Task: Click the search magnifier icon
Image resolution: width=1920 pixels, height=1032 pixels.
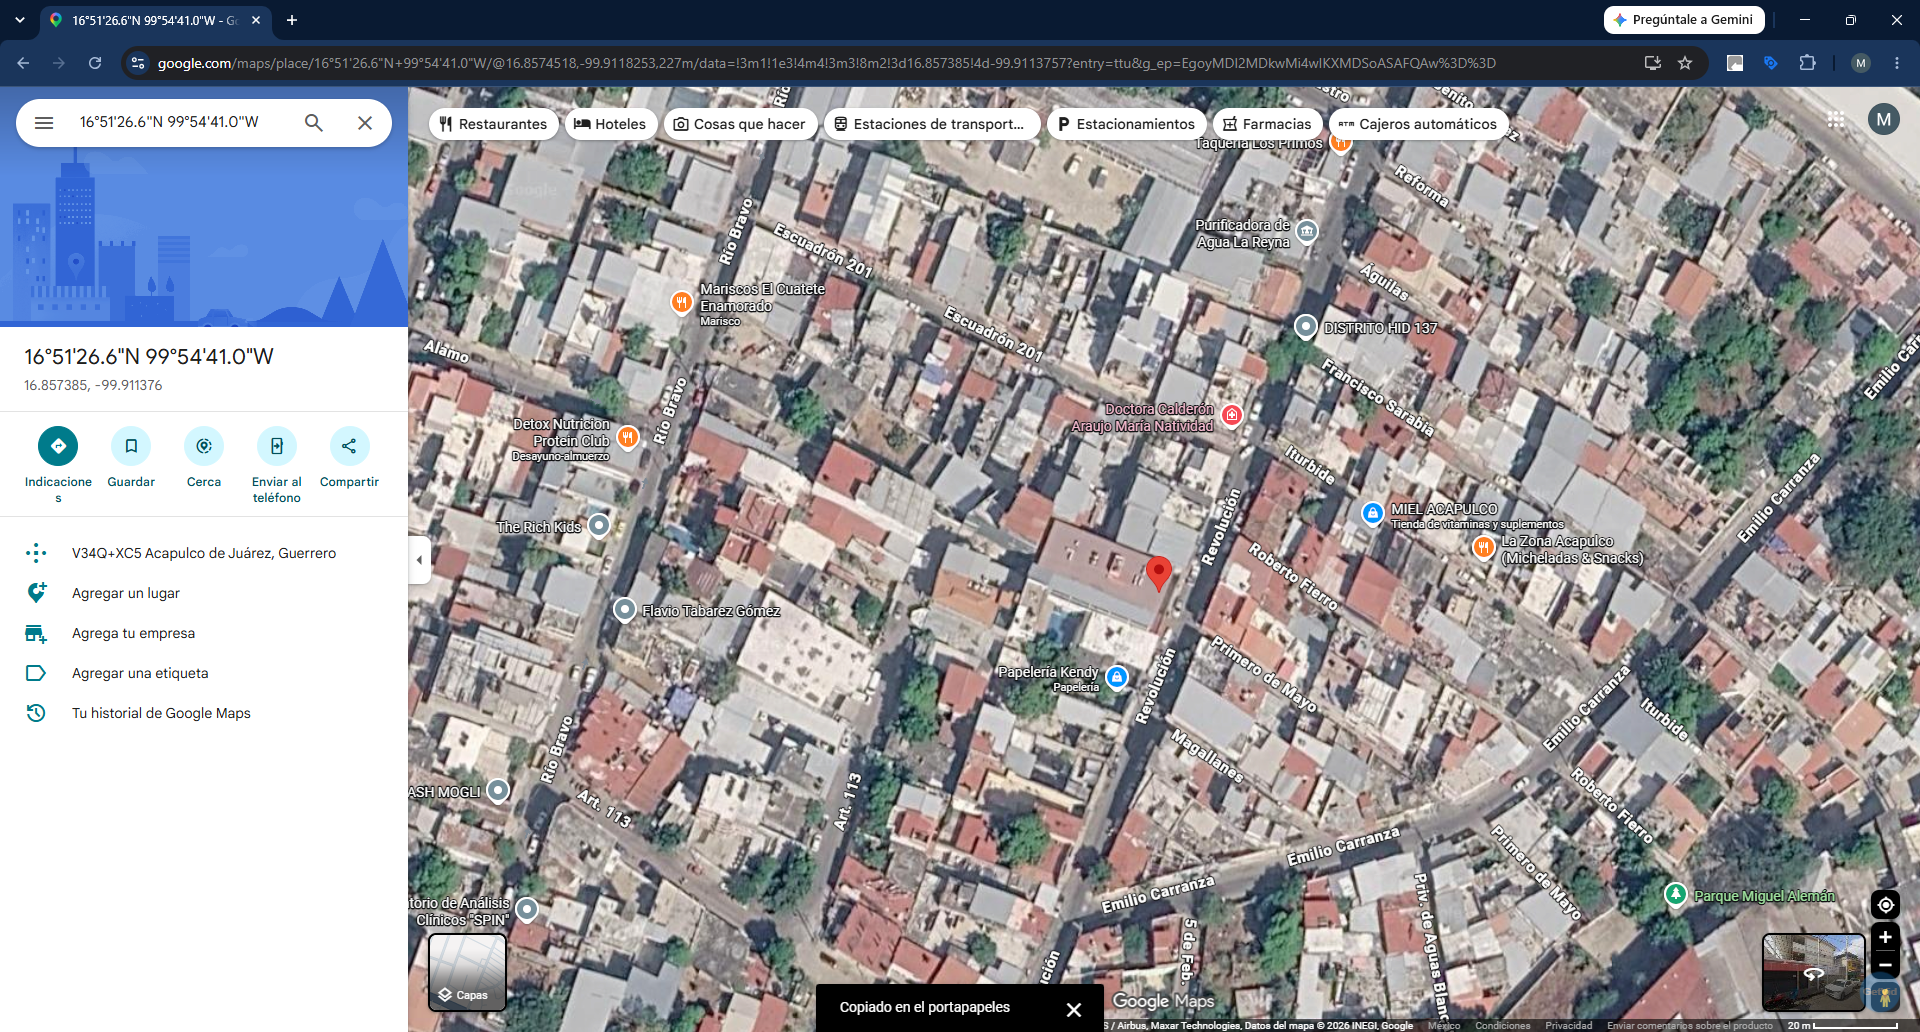Action: 314,123
